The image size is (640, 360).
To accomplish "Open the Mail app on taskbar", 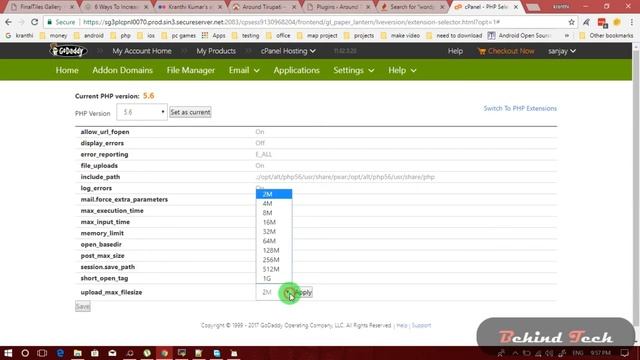I will (x=112, y=353).
